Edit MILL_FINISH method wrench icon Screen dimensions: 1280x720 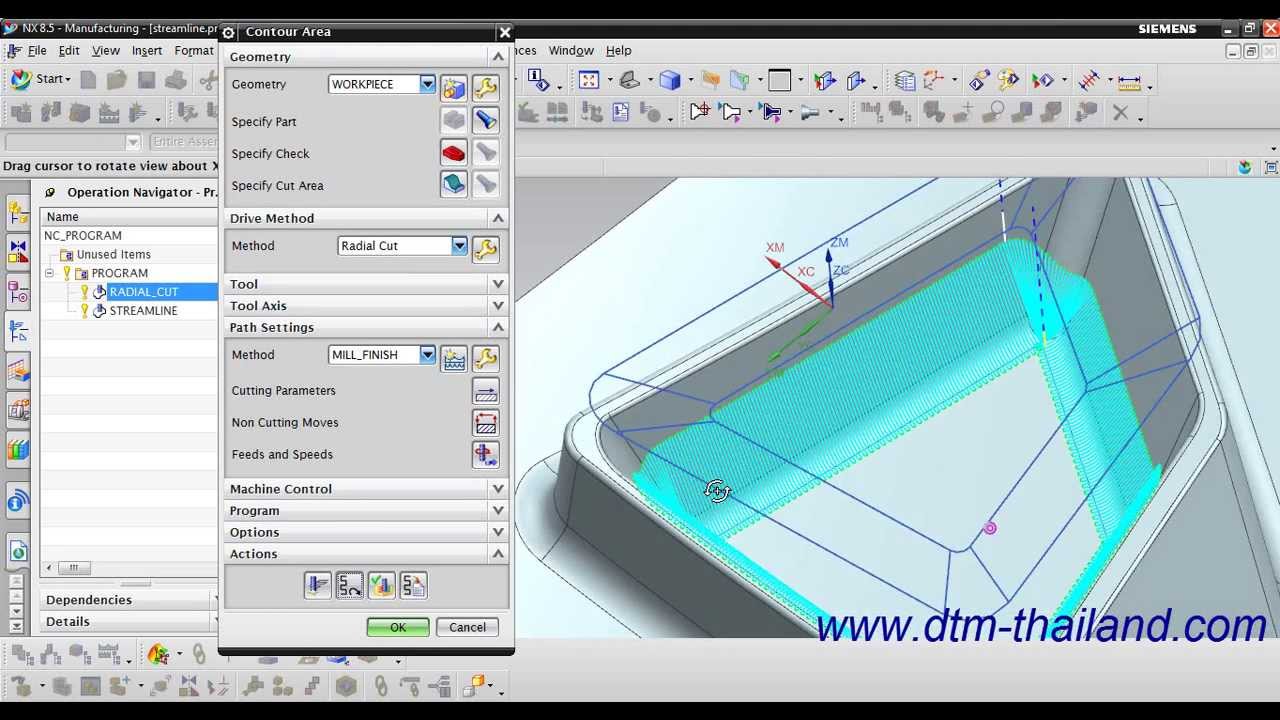[x=485, y=358]
